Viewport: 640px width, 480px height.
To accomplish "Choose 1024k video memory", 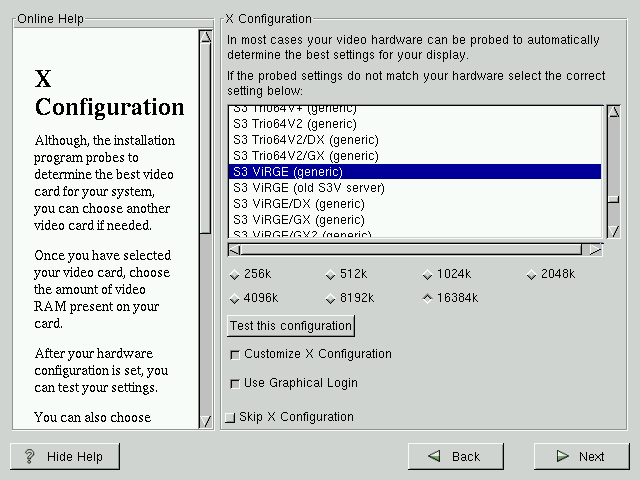I will 428,274.
